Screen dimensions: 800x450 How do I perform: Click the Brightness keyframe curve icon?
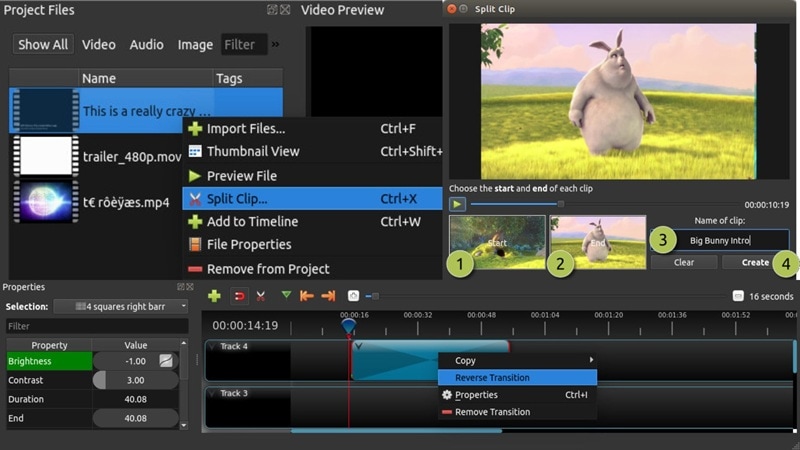(x=166, y=361)
